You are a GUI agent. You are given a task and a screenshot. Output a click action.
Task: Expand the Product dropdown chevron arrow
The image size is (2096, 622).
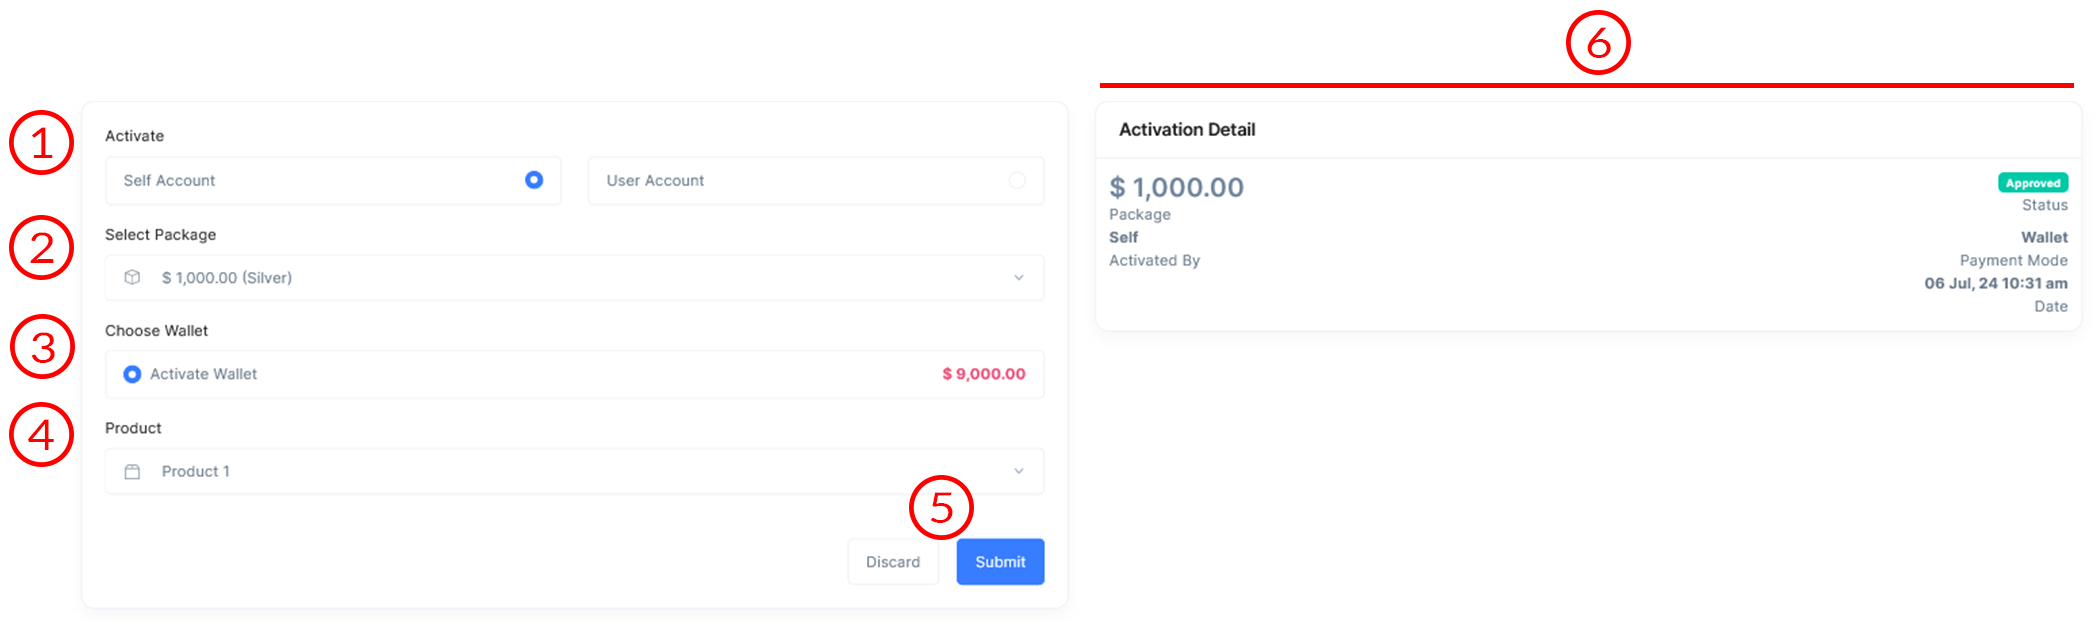click(x=1019, y=472)
